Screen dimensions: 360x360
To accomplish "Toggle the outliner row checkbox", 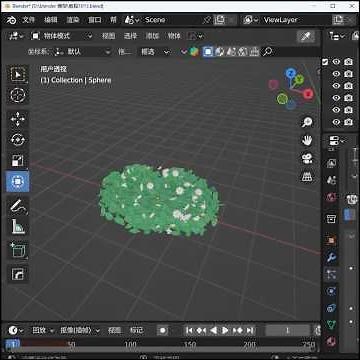I will (x=325, y=62).
